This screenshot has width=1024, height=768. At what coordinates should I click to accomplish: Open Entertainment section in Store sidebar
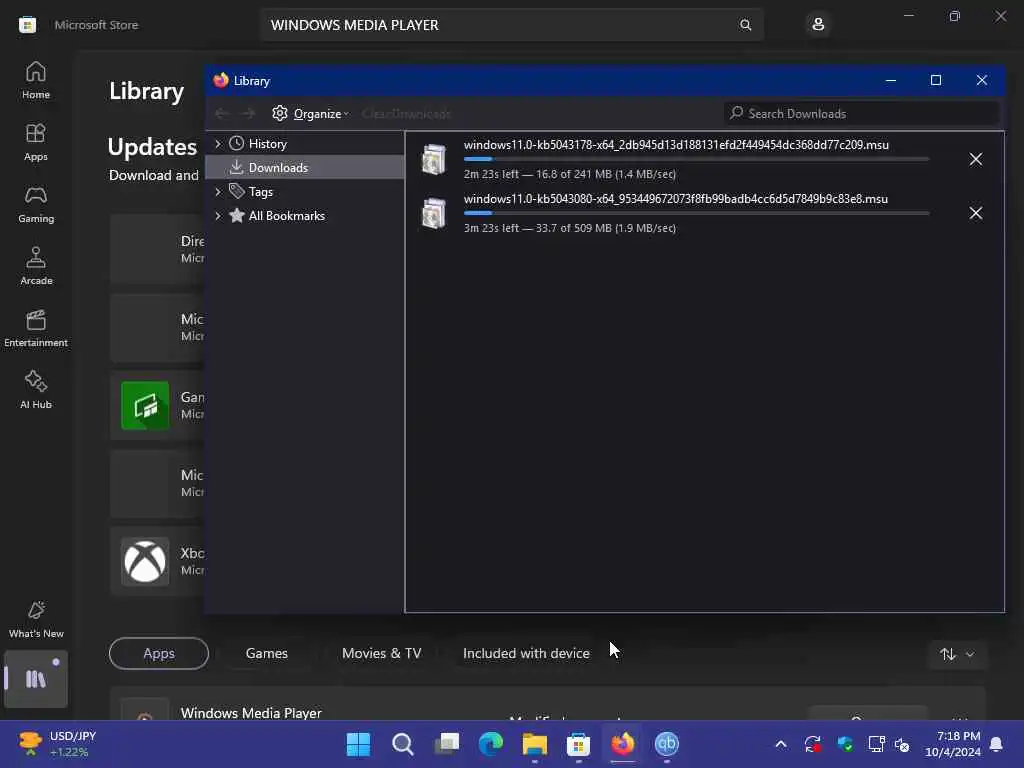[x=36, y=328]
